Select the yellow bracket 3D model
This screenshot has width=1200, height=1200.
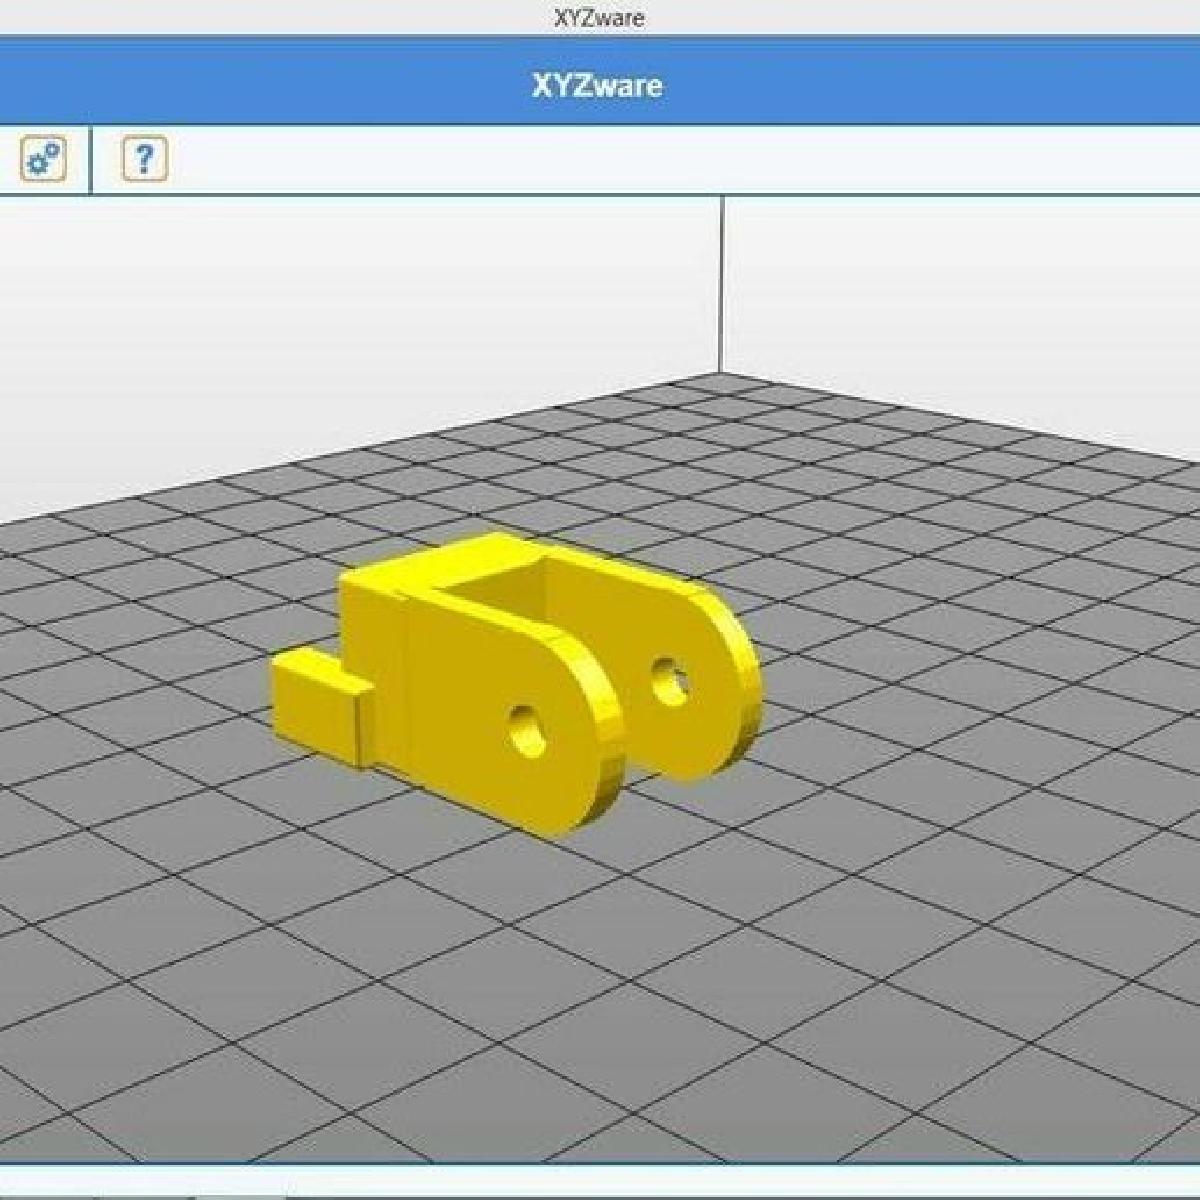point(516,685)
